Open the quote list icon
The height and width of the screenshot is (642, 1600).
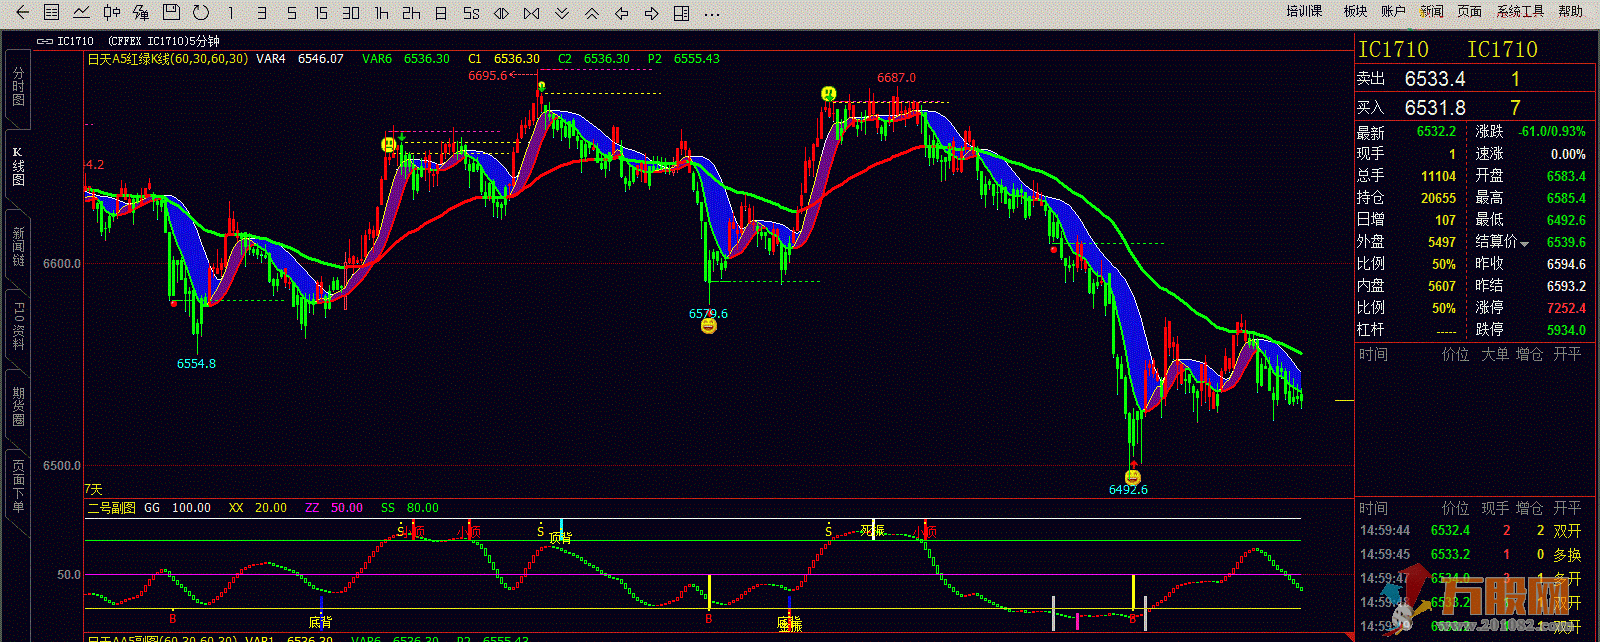pos(52,13)
